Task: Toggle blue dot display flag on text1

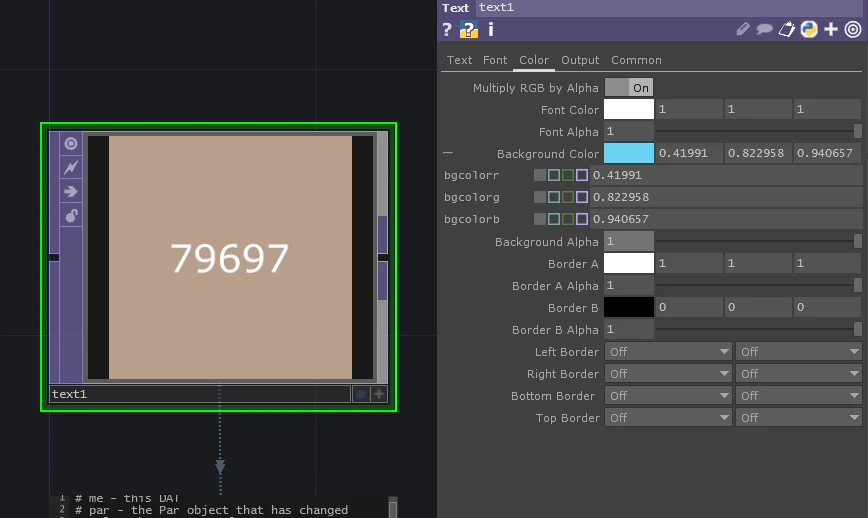Action: (361, 394)
